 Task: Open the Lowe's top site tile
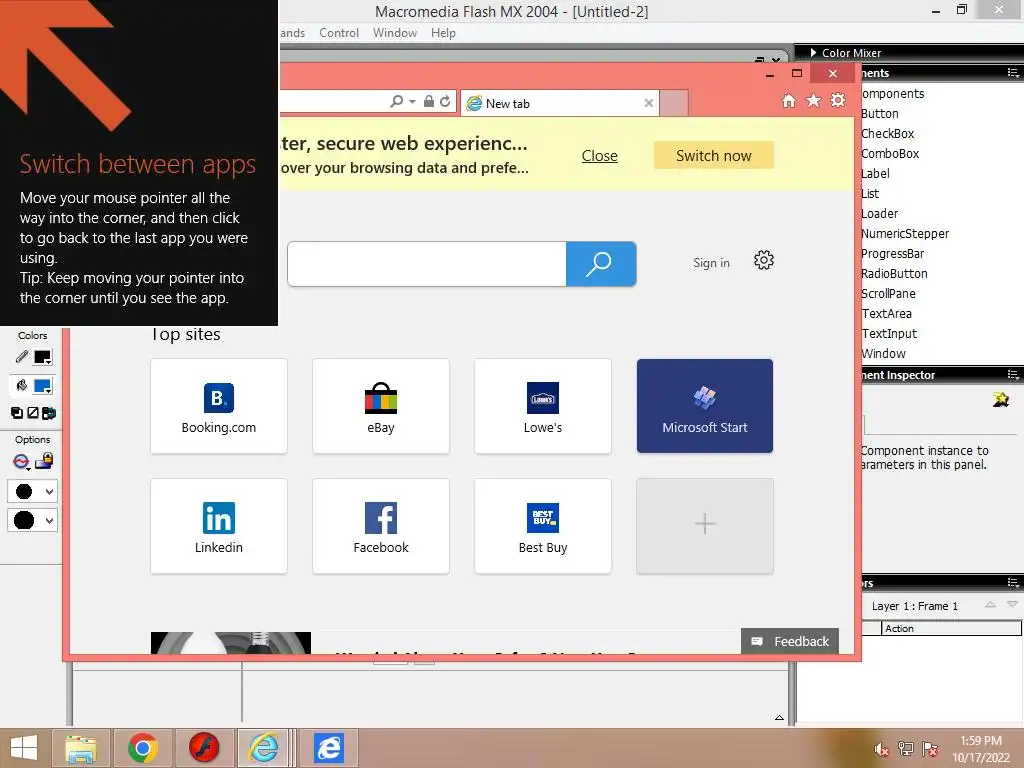543,406
